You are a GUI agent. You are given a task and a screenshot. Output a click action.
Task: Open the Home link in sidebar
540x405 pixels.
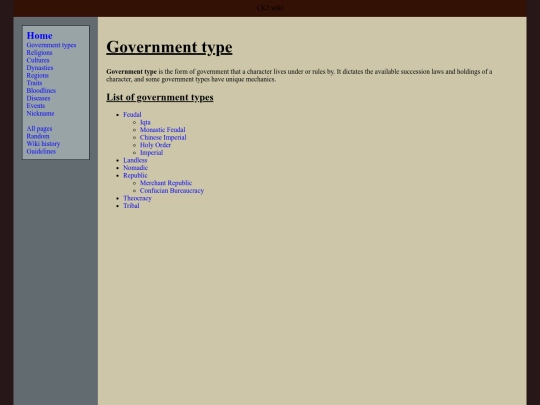[x=40, y=35]
